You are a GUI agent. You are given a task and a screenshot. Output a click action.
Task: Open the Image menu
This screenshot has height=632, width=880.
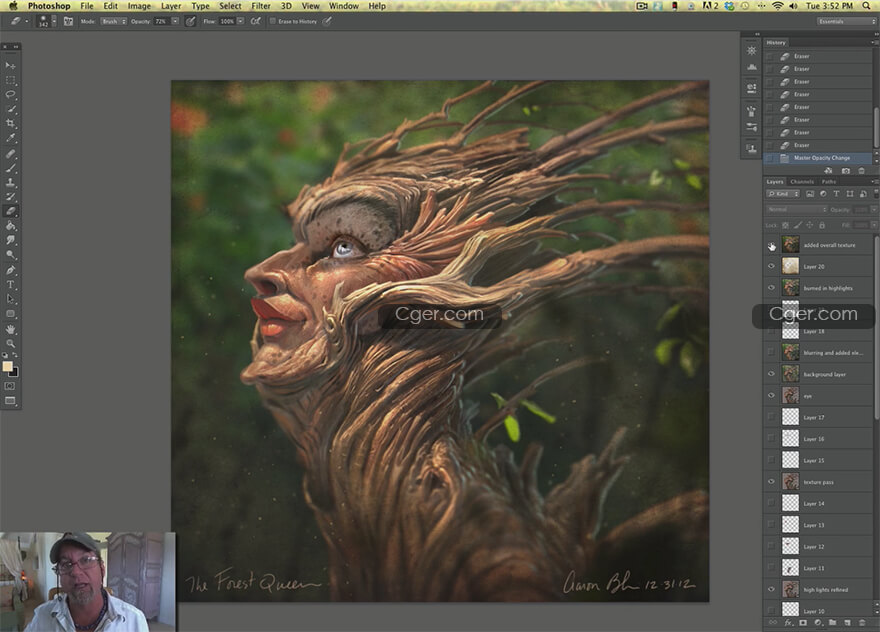point(139,6)
